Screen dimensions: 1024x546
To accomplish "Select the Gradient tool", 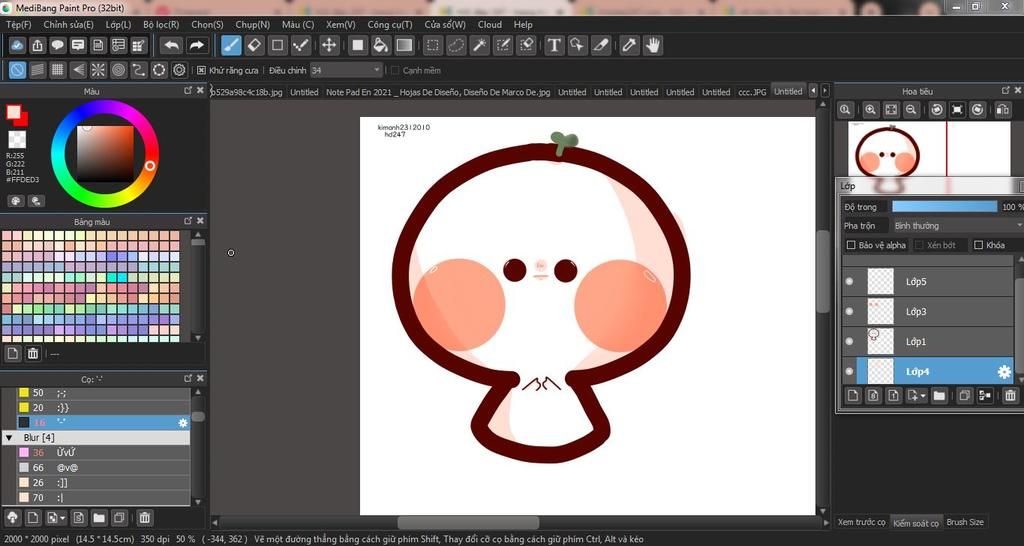I will (x=404, y=45).
